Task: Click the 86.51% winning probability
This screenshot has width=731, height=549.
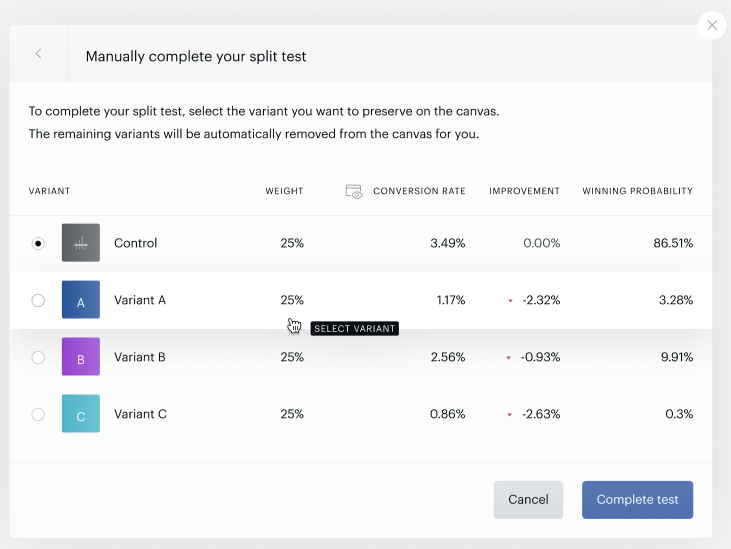Action: pyautogui.click(x=673, y=243)
